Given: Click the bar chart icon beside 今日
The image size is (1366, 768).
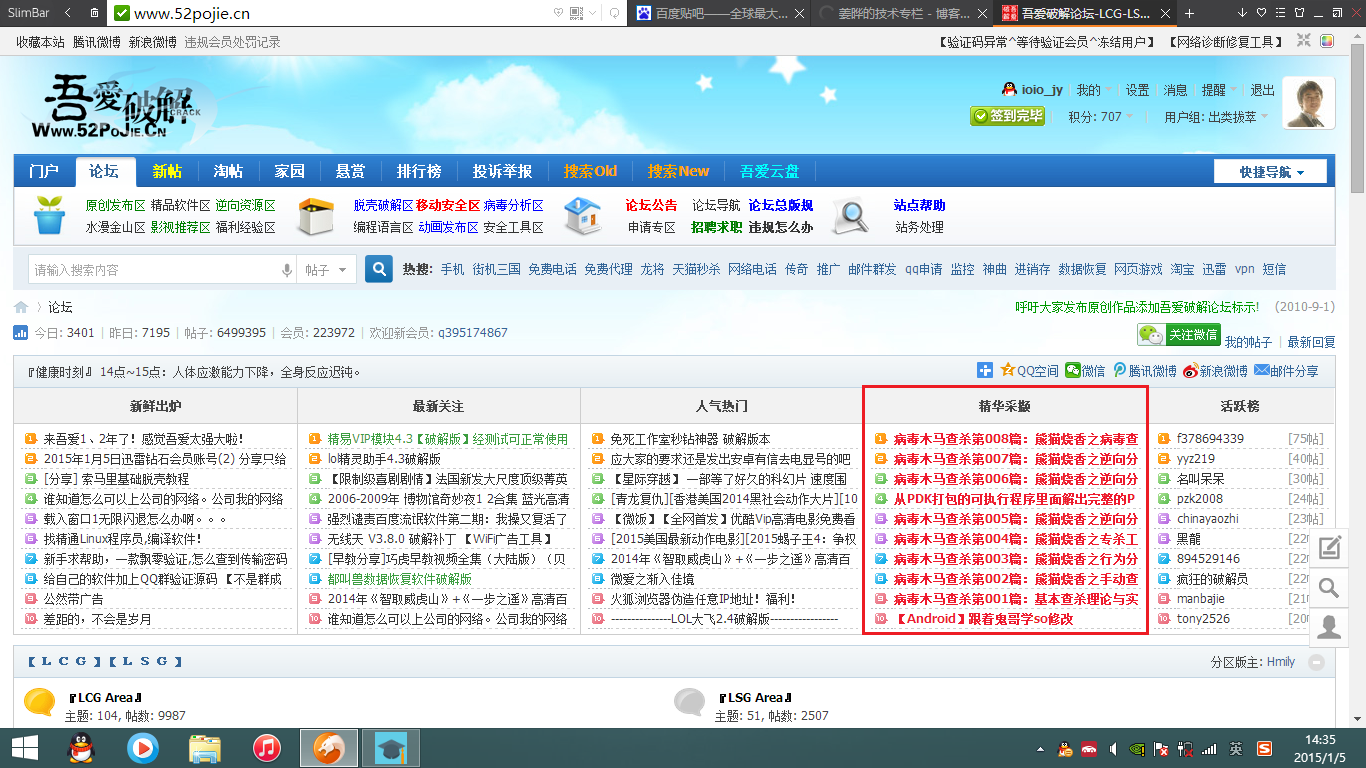Looking at the screenshot, I should [20, 333].
